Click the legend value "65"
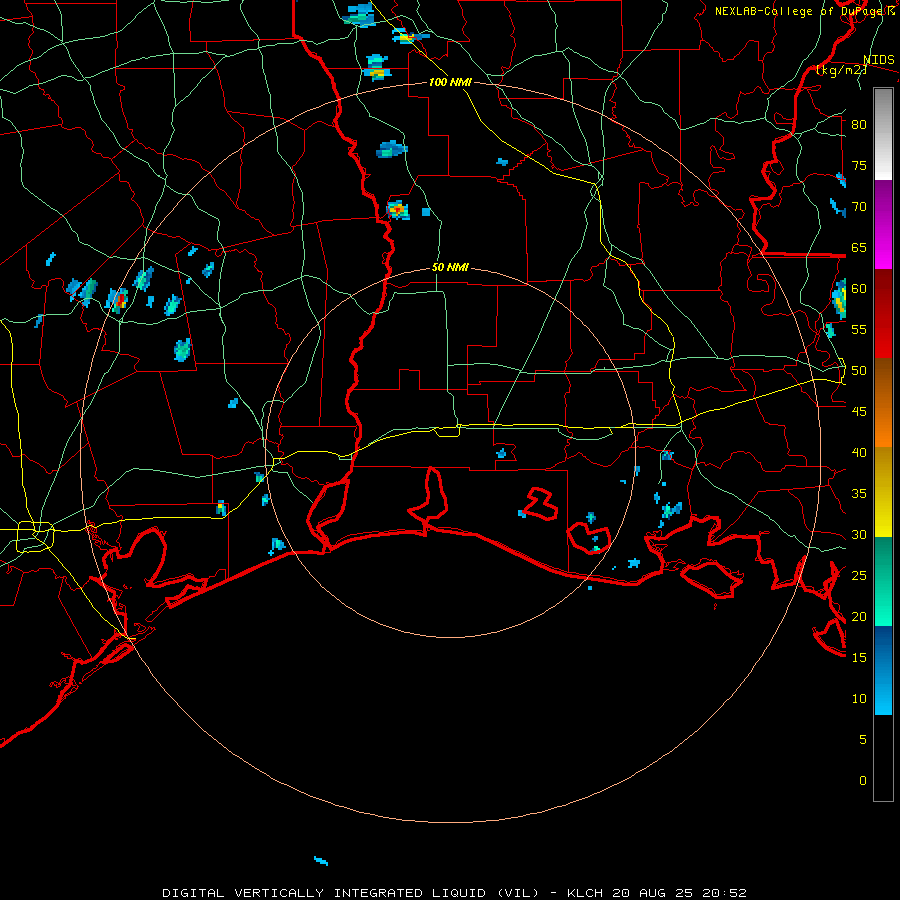This screenshot has height=900, width=900. [859, 247]
